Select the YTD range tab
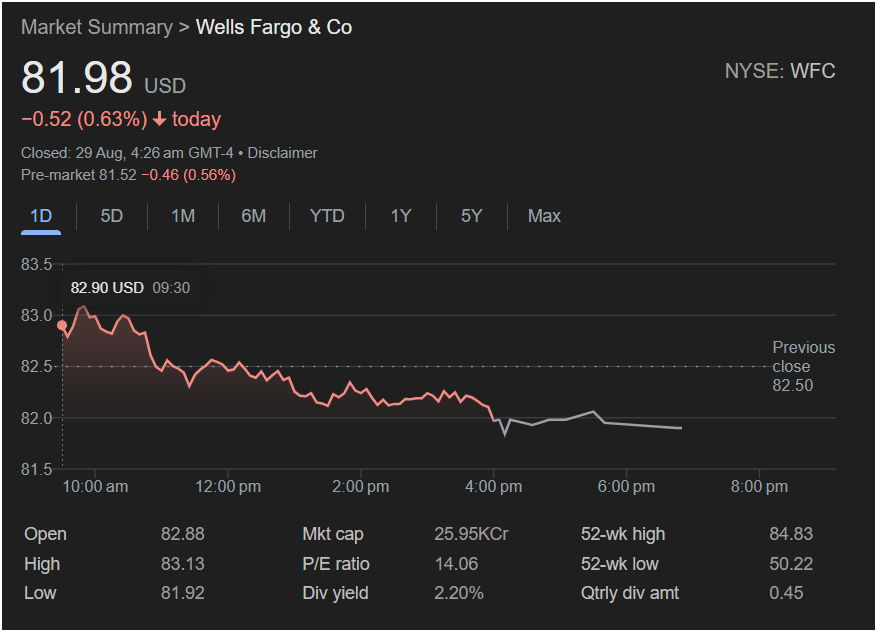The width and height of the screenshot is (877, 632). (x=327, y=216)
